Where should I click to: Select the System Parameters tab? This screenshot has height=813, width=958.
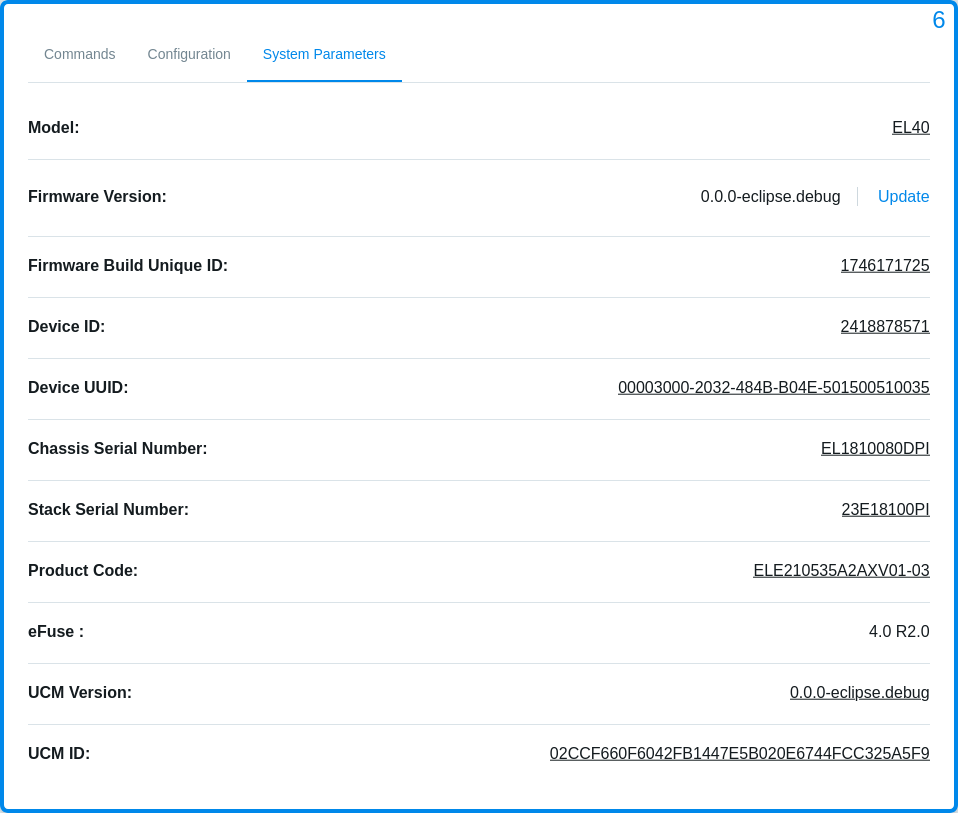click(323, 54)
